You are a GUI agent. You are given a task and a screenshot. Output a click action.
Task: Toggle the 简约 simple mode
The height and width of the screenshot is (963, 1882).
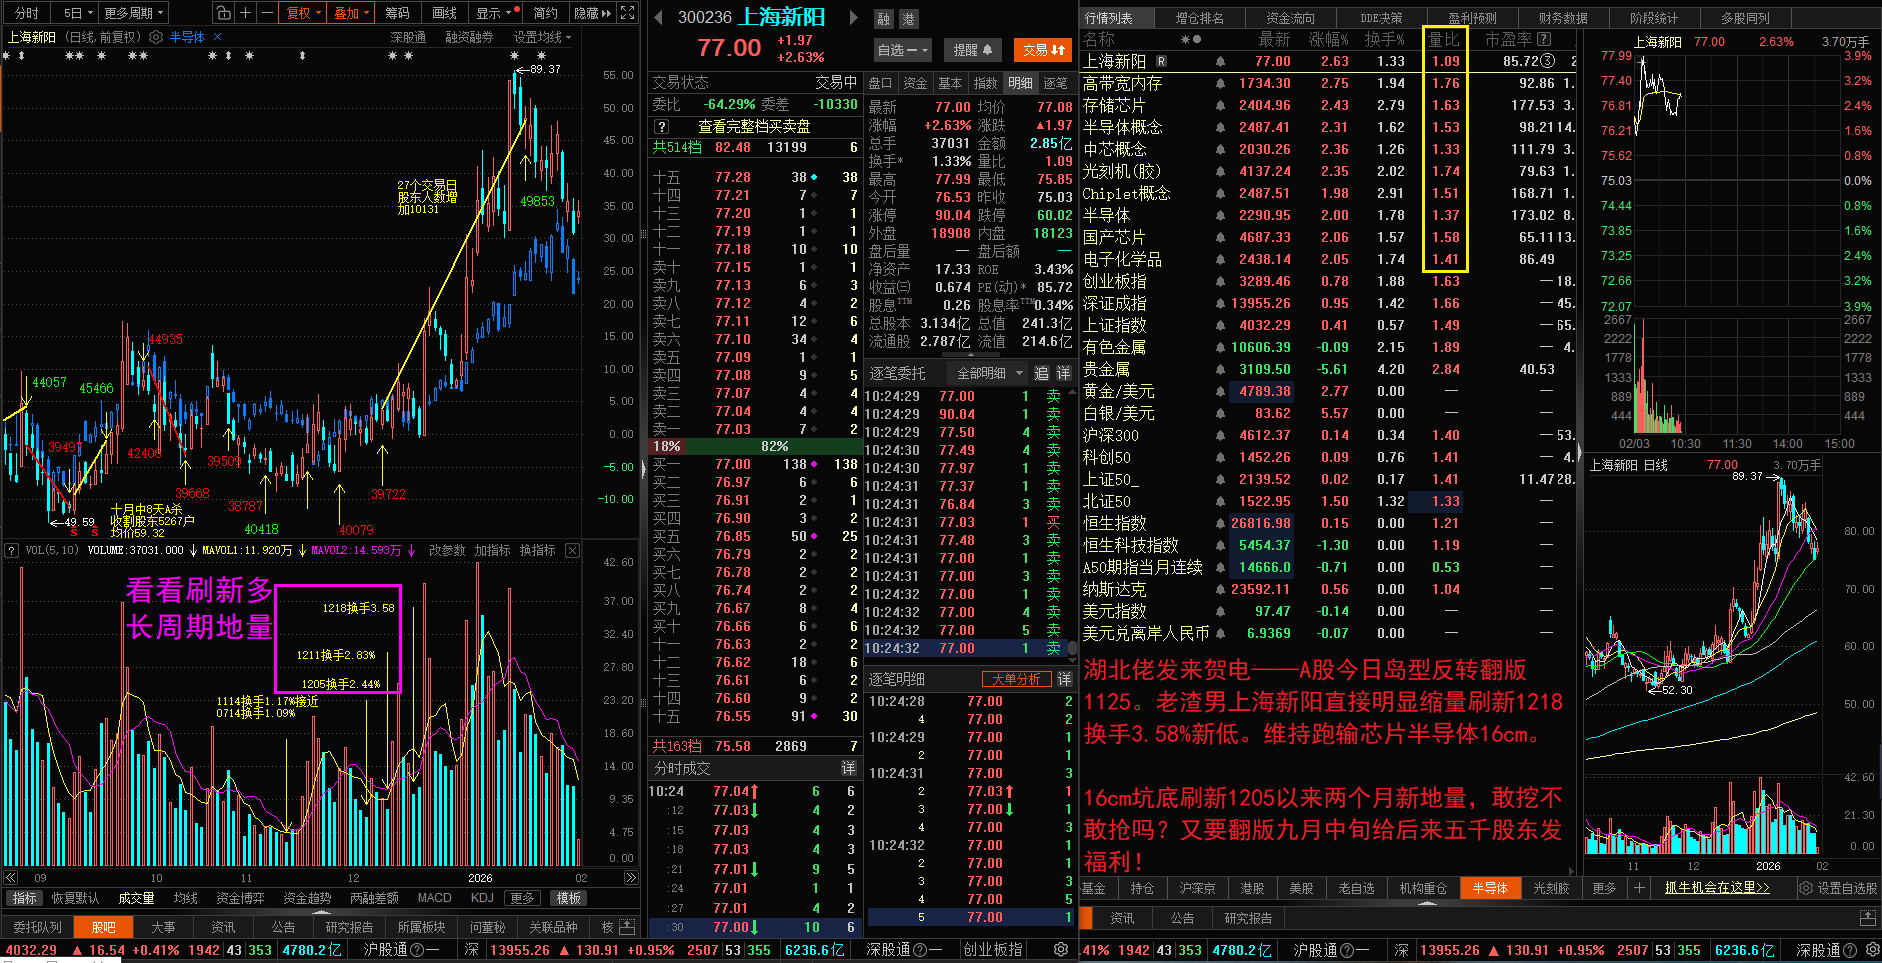click(545, 13)
